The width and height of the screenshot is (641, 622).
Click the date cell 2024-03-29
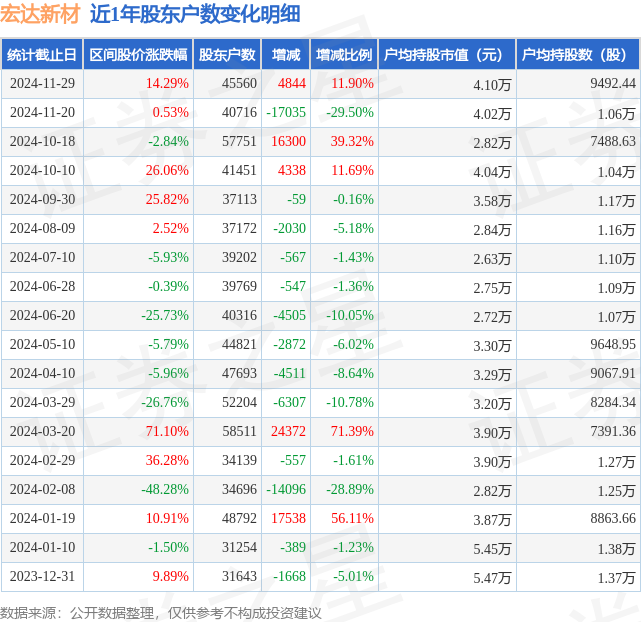[x=43, y=403]
